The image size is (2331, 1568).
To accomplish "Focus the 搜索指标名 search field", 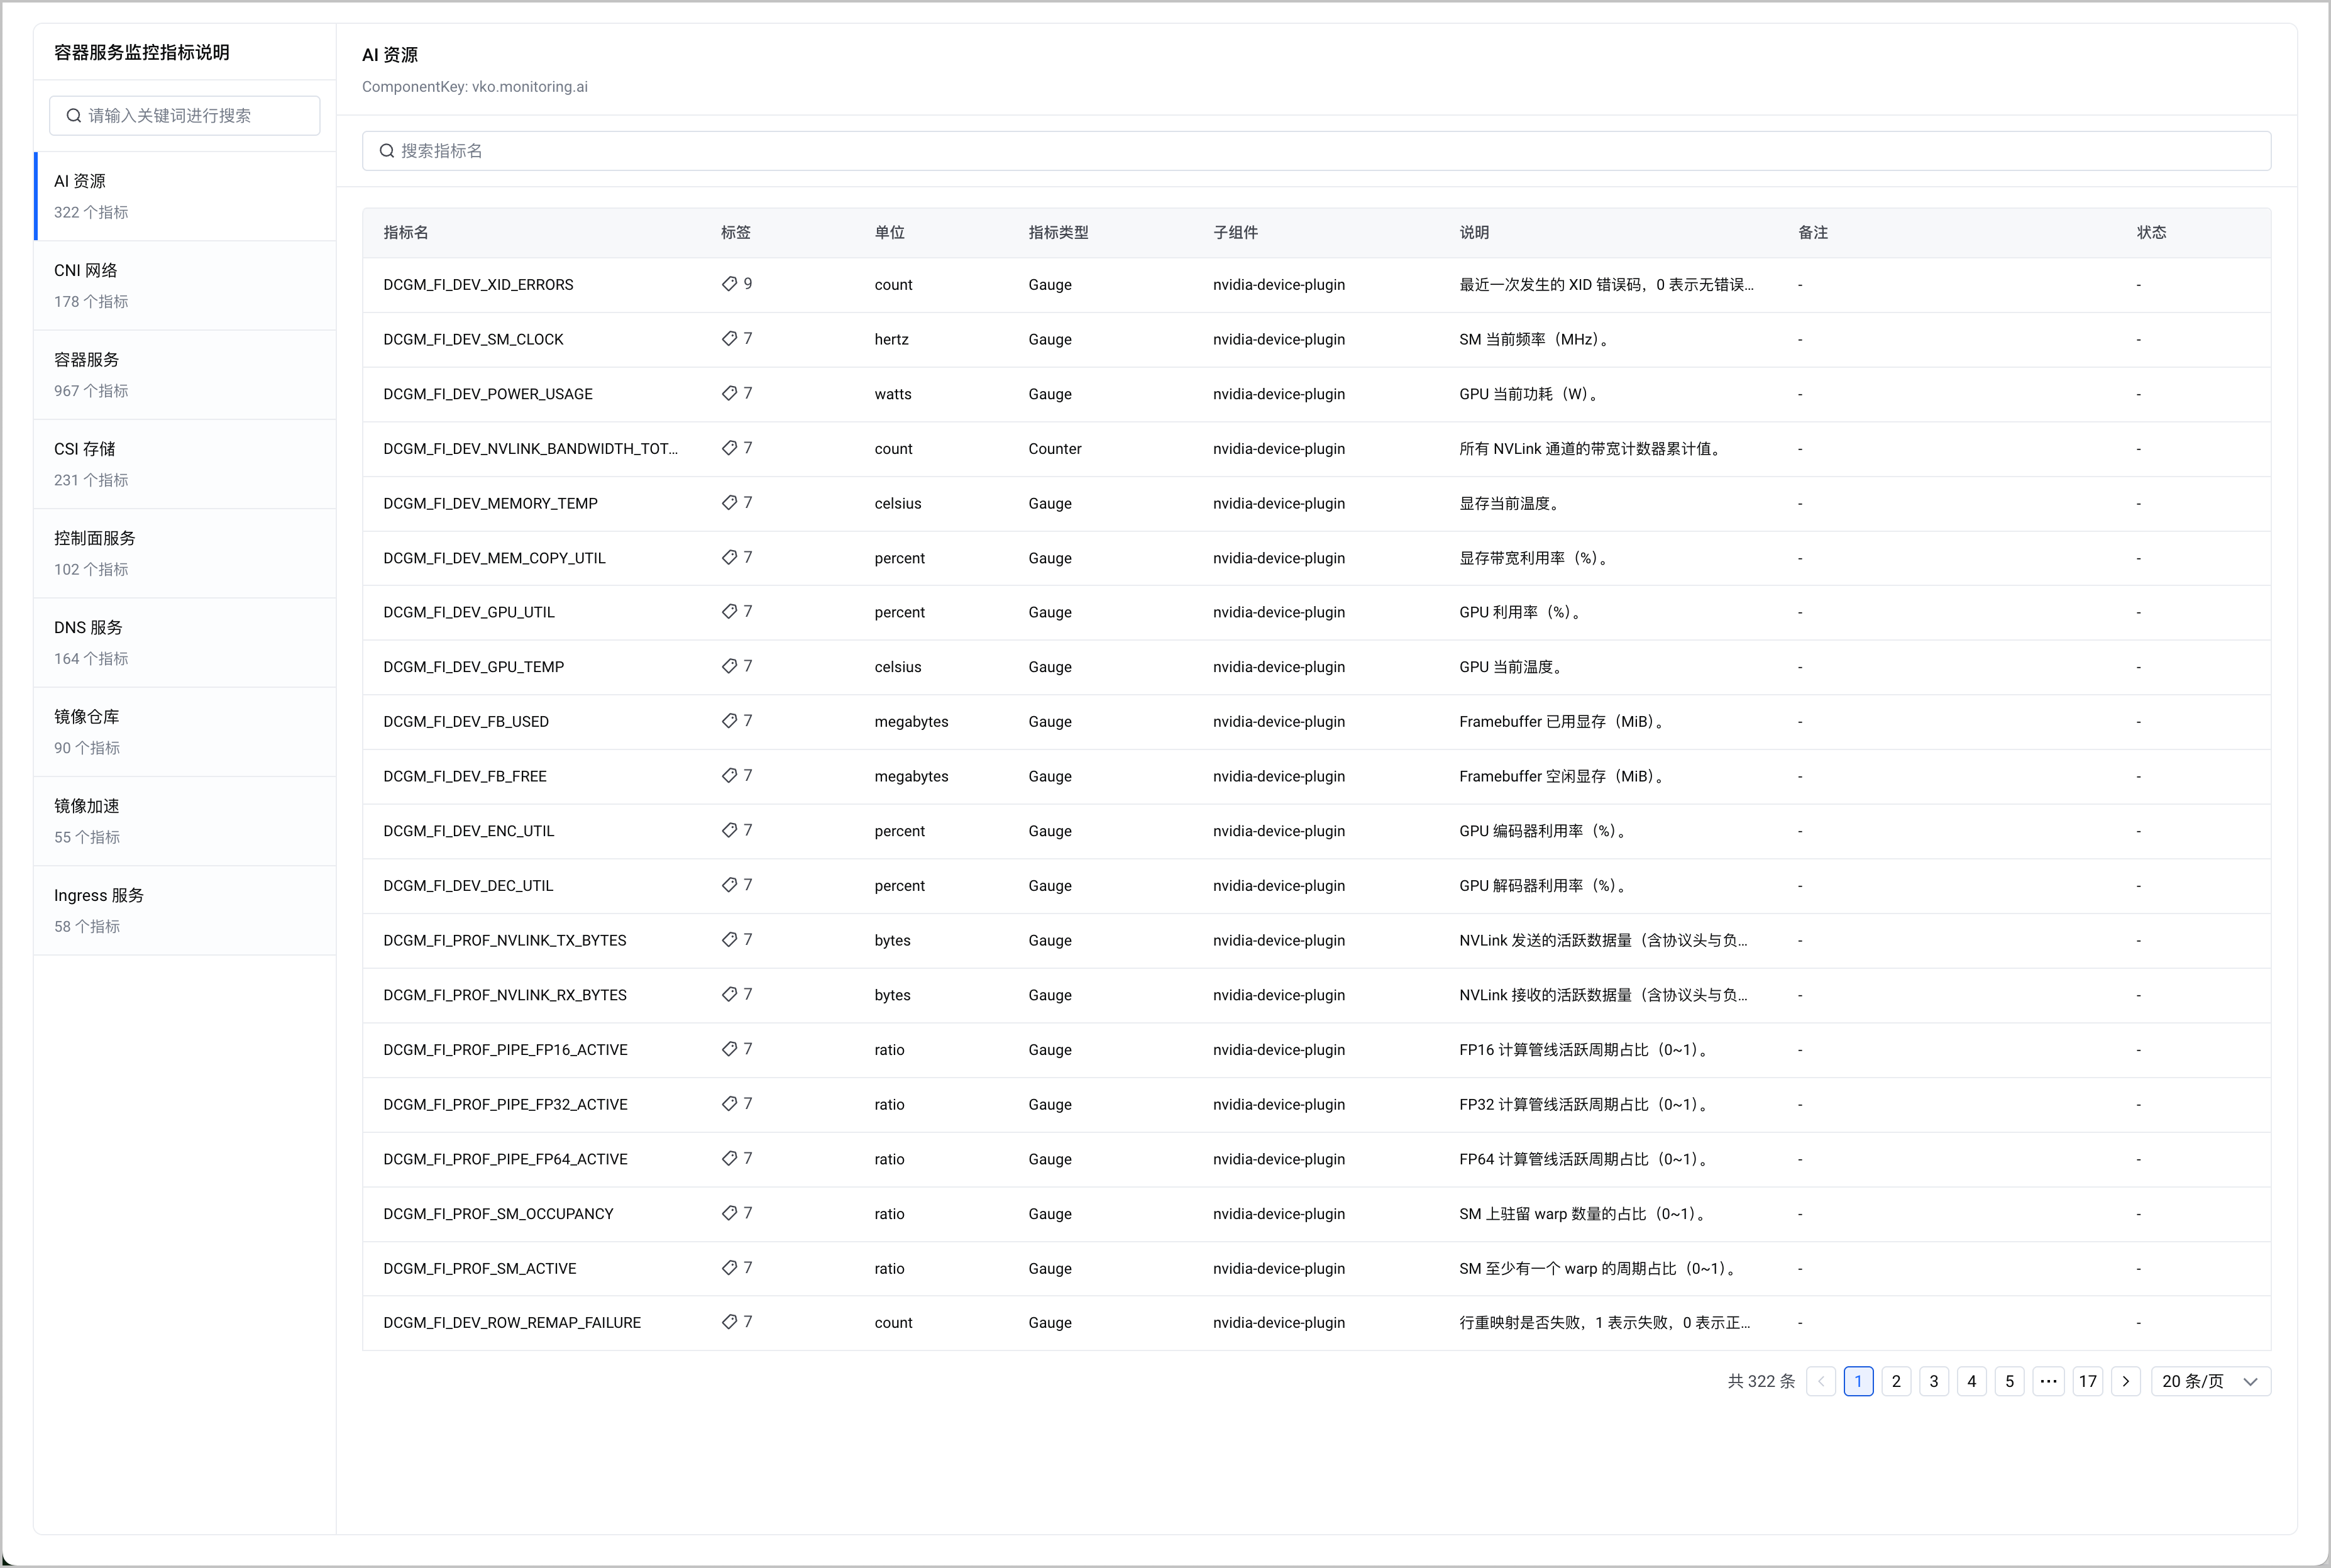I will tap(1316, 151).
